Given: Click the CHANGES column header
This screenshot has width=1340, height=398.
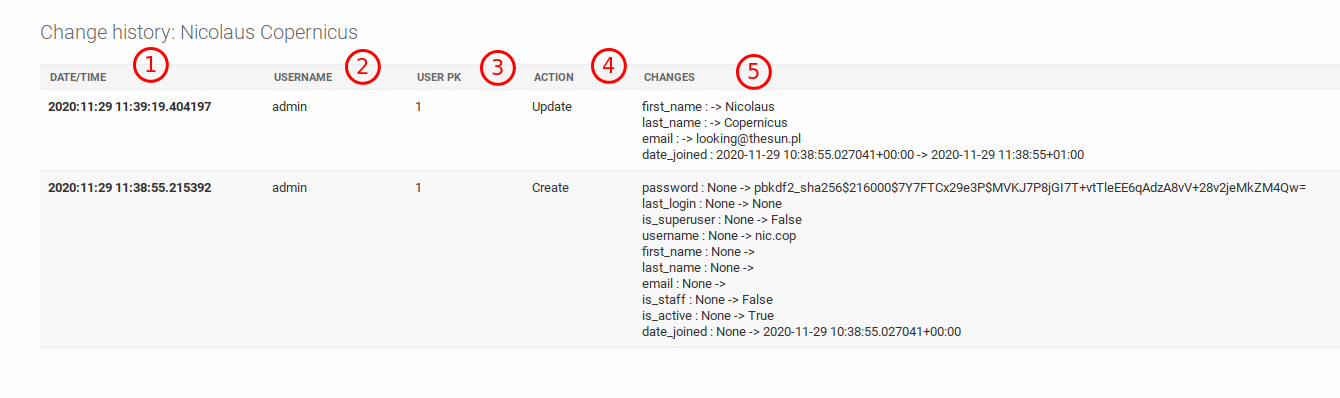Looking at the screenshot, I should coord(669,77).
